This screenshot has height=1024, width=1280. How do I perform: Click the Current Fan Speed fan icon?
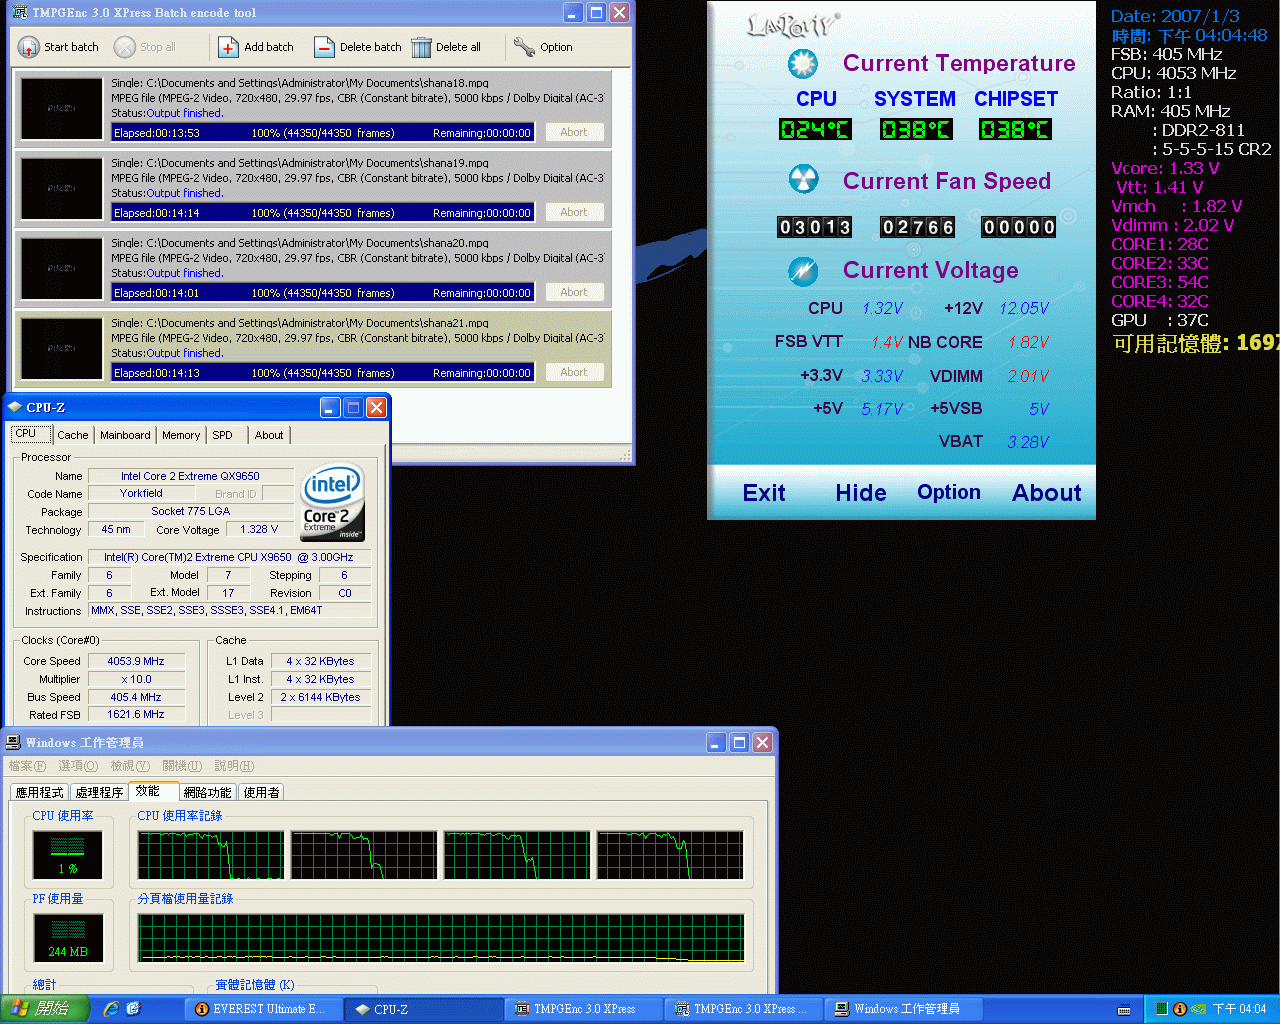803,180
